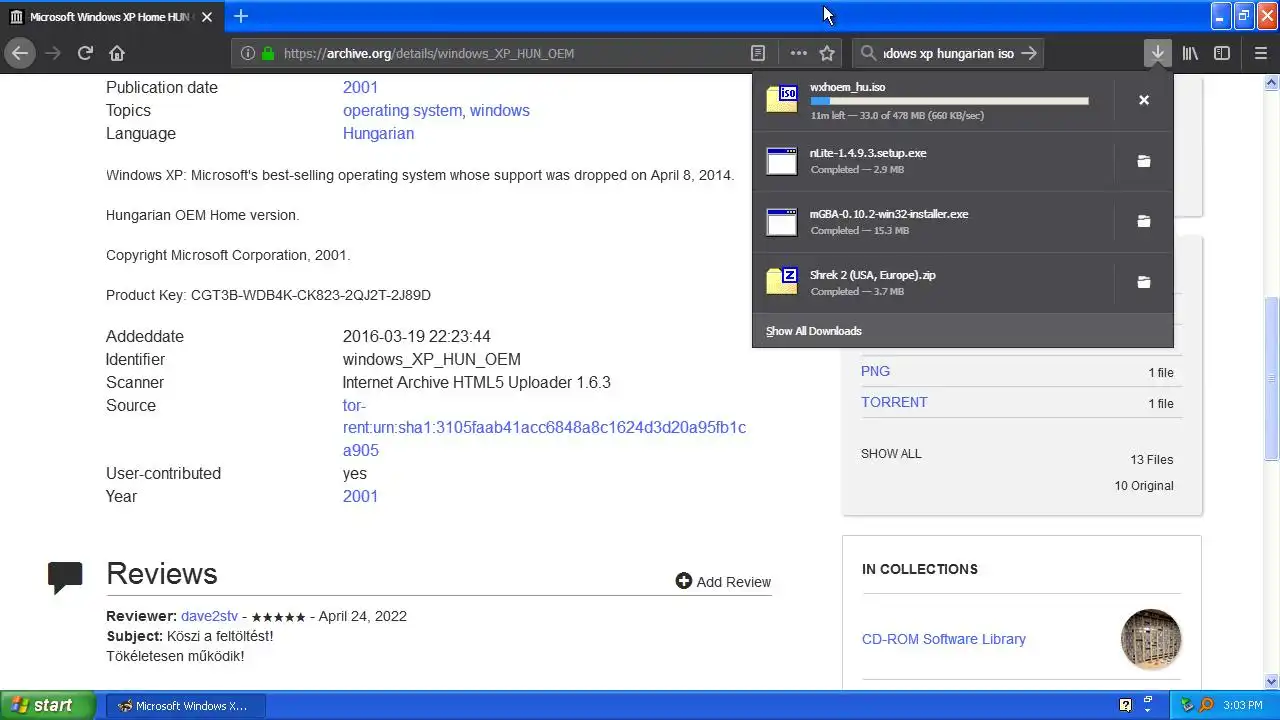Click the Reviews speech bubble icon
The image size is (1280, 720).
point(65,578)
